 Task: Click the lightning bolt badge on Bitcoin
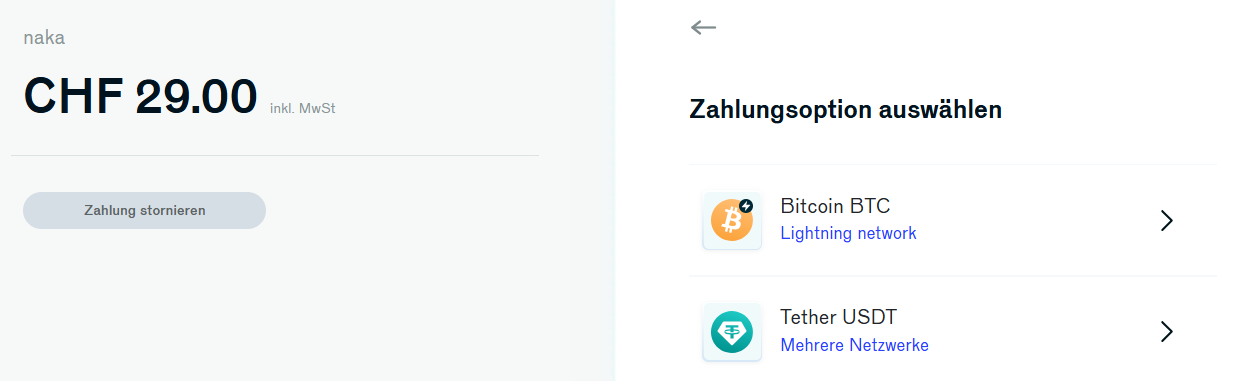[745, 205]
